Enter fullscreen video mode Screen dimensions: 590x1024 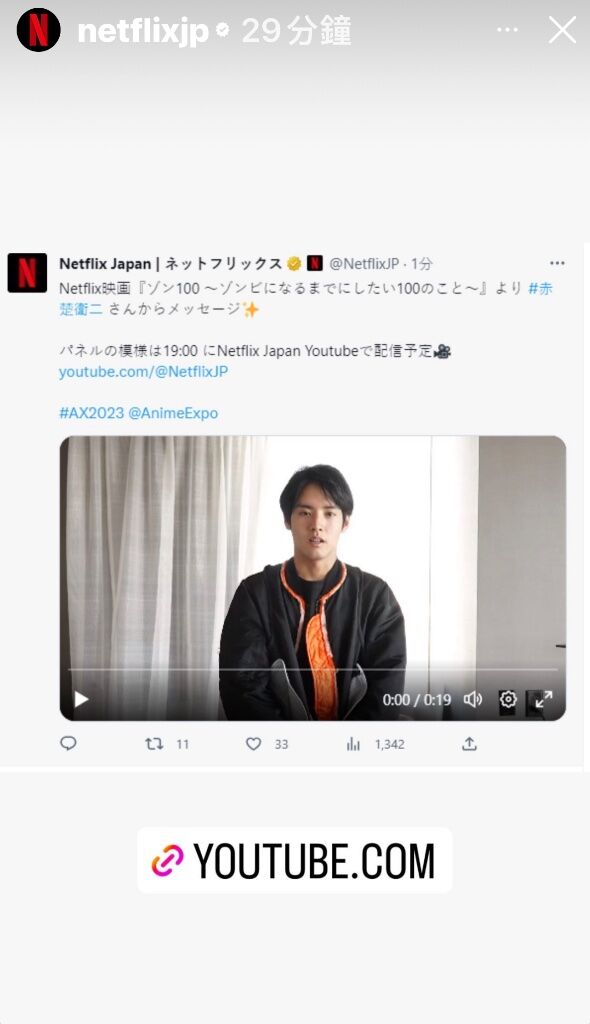tap(543, 699)
